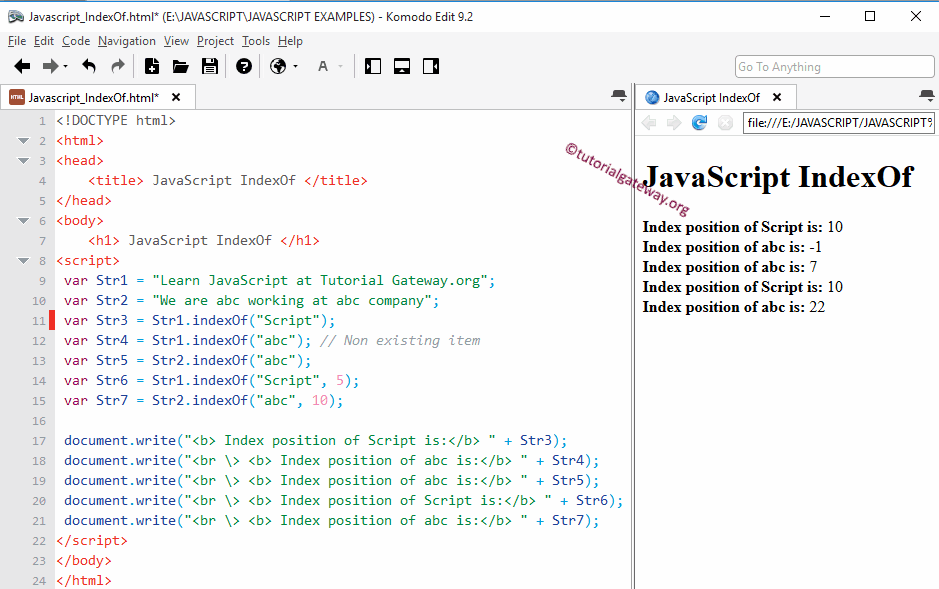Close the JavaScript IndexOf preview tab
Screen dimensions: 939x589
777,98
